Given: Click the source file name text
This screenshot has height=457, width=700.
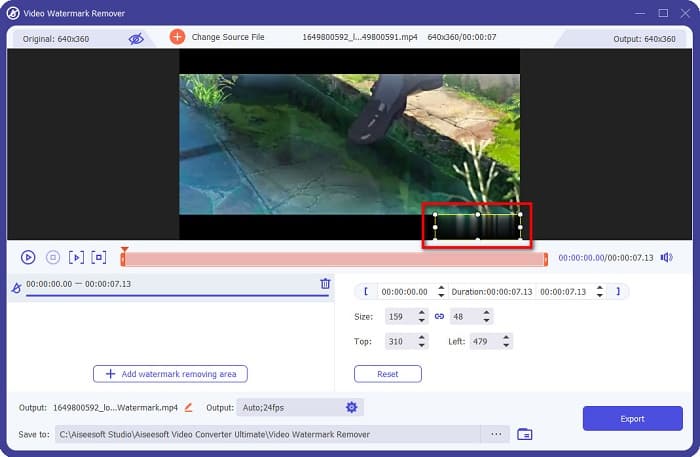Looking at the screenshot, I should tap(360, 37).
